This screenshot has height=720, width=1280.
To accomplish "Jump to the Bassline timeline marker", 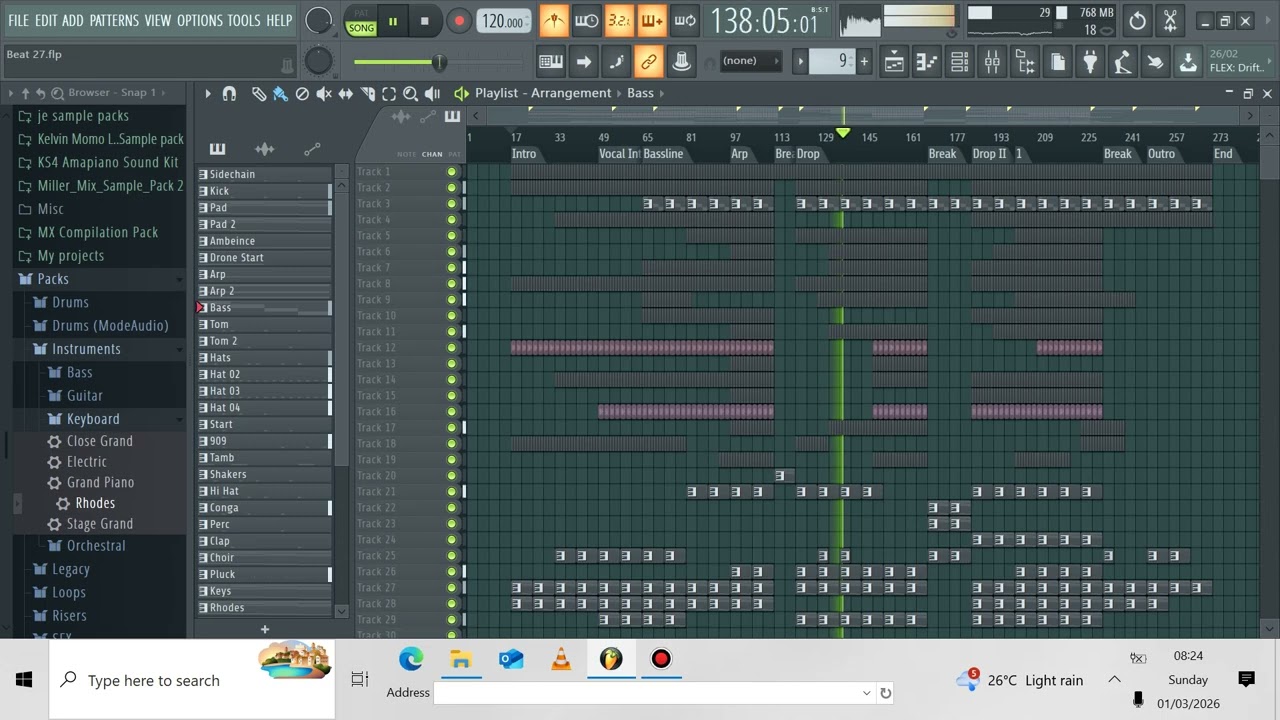I will (663, 154).
